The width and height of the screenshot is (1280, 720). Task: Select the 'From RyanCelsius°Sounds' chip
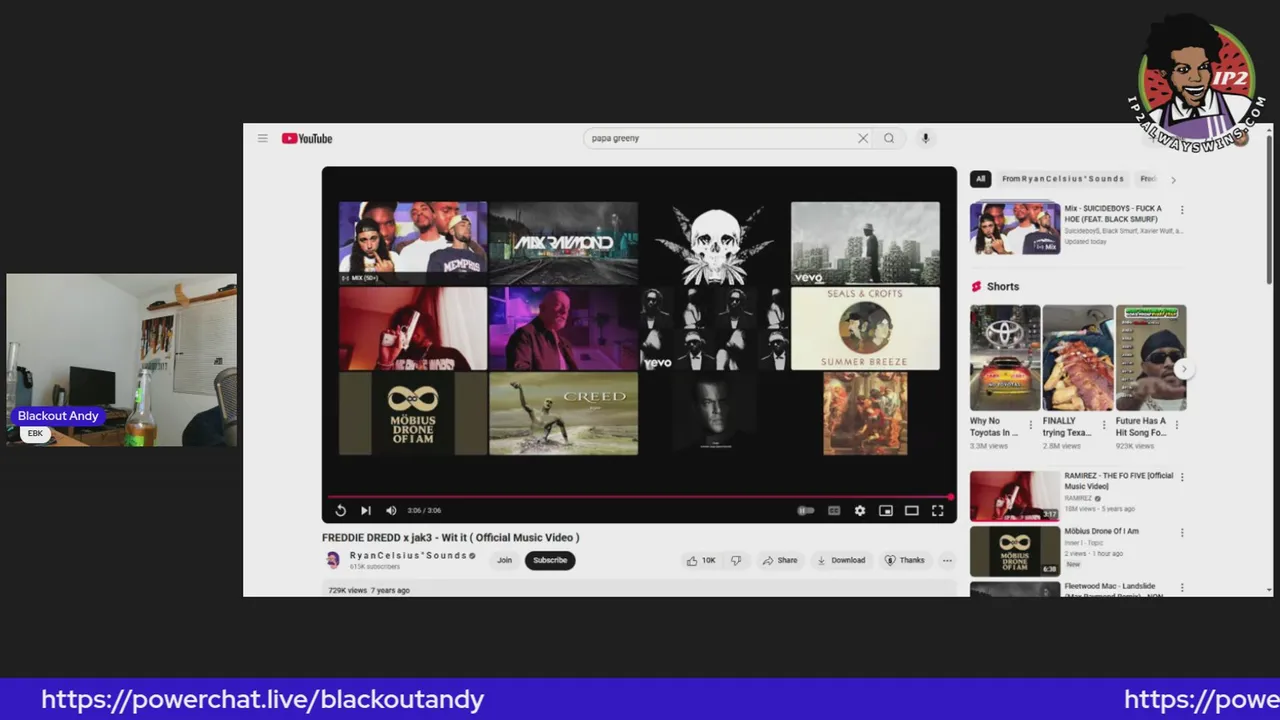1063,179
